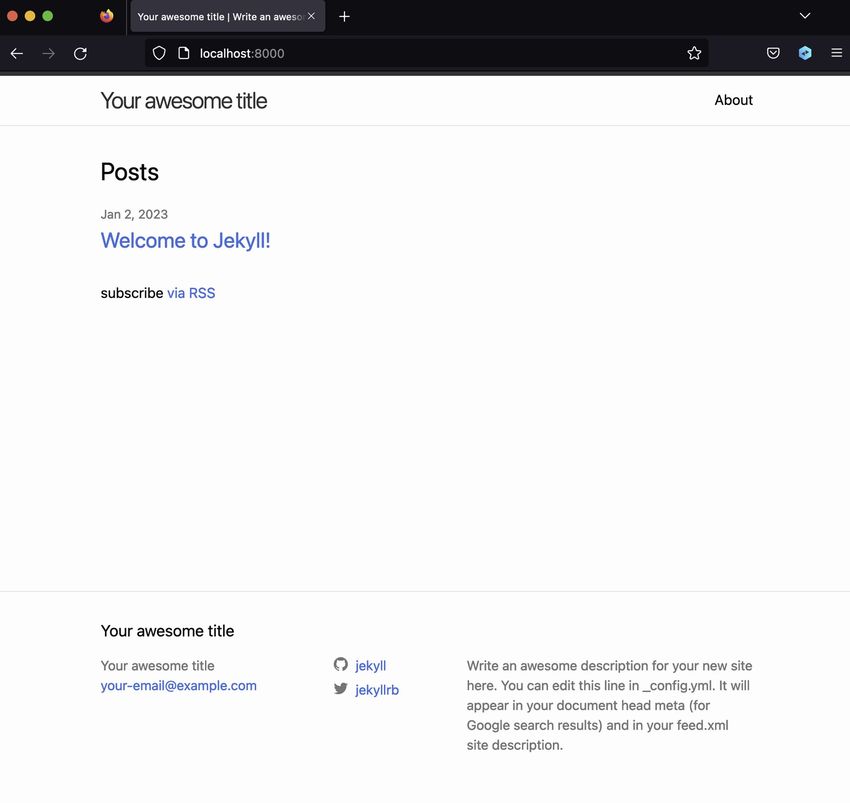Viewport: 850px width, 803px height.
Task: Expand the list all tabs chevron
Action: click(x=805, y=16)
